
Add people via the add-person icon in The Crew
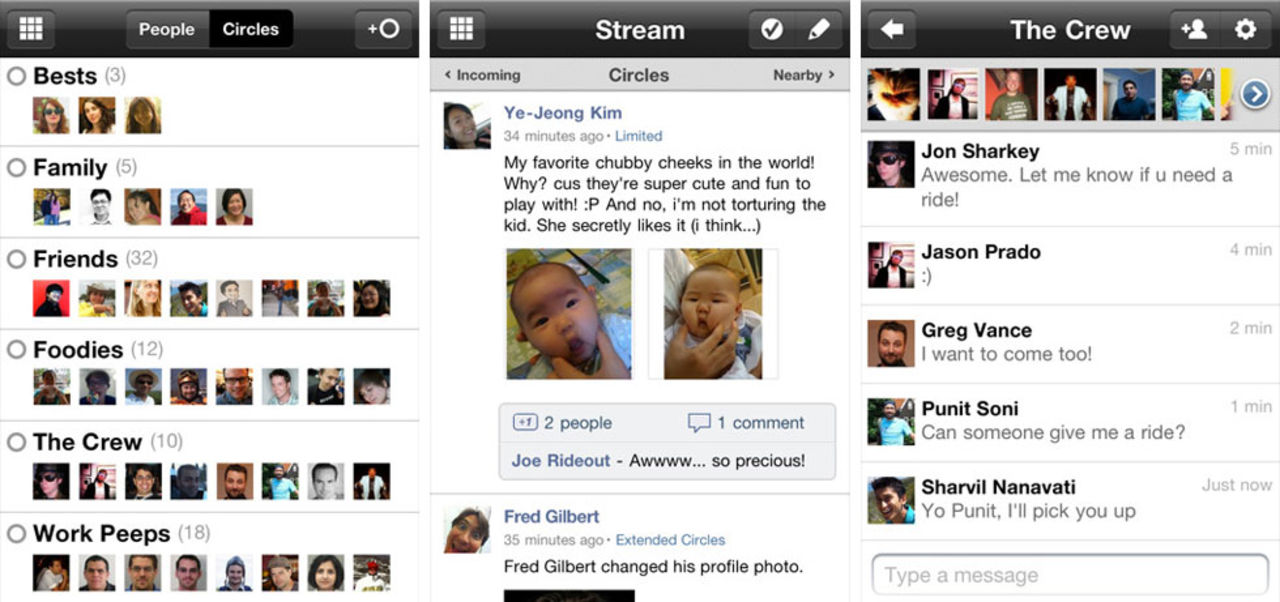coord(1195,28)
